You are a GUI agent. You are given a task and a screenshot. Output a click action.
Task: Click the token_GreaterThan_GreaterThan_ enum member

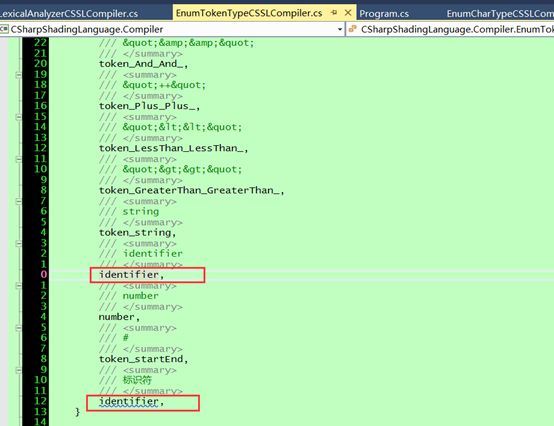pos(191,190)
